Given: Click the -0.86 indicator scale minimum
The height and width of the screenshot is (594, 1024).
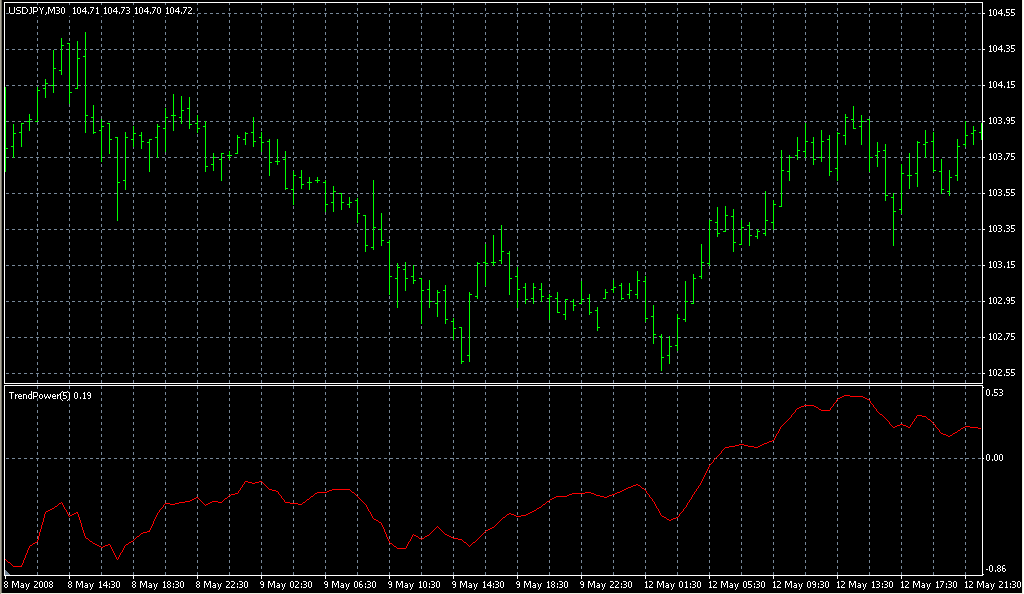Looking at the screenshot, I should click(x=995, y=569).
